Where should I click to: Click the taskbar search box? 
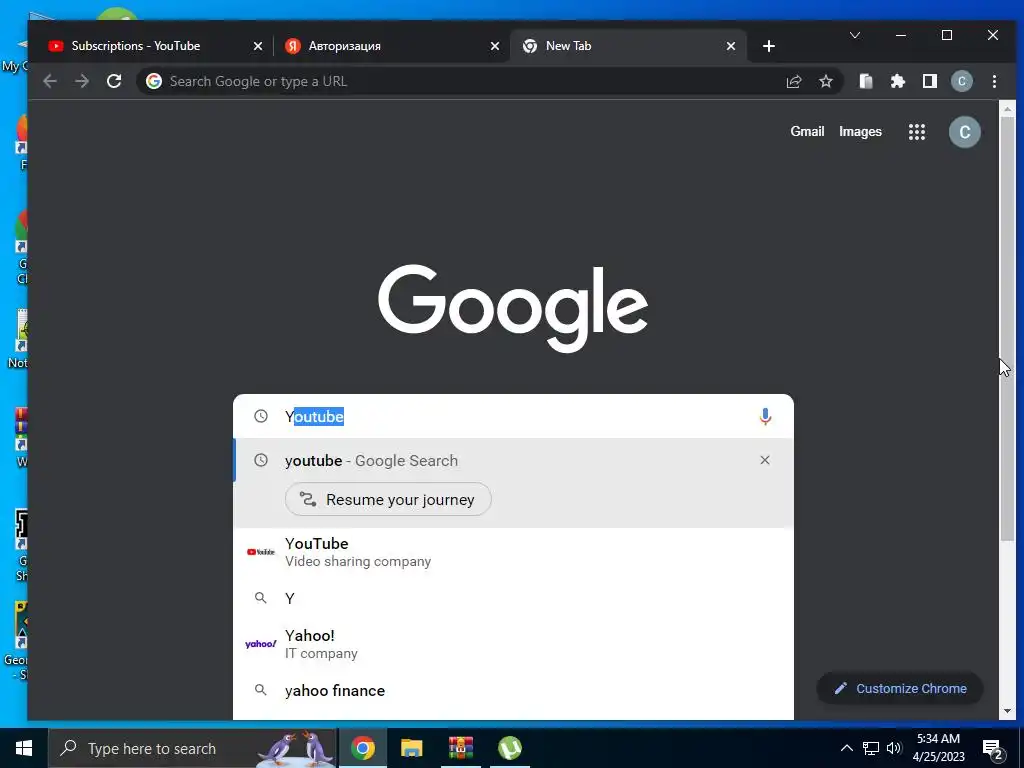[192, 748]
